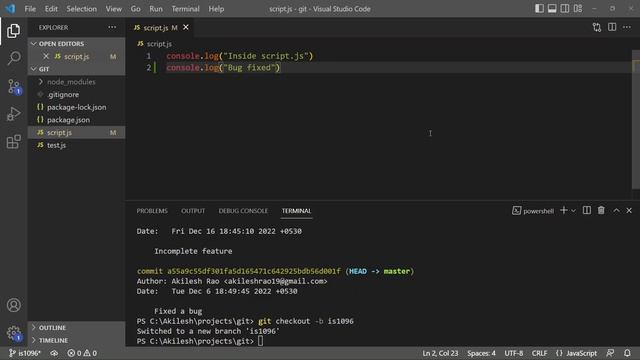Collapse the Open Editors section
The width and height of the screenshot is (640, 360).
point(76,44)
